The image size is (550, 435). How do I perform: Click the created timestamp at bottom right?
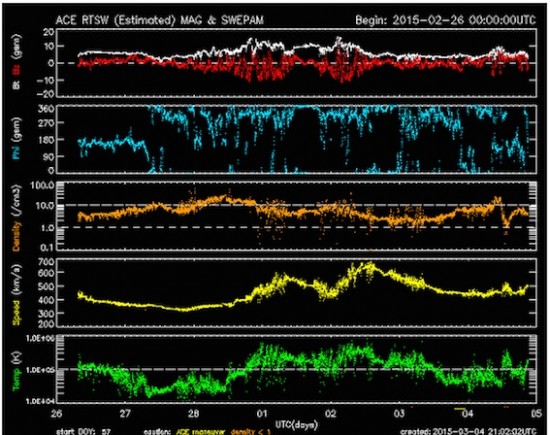click(x=469, y=431)
